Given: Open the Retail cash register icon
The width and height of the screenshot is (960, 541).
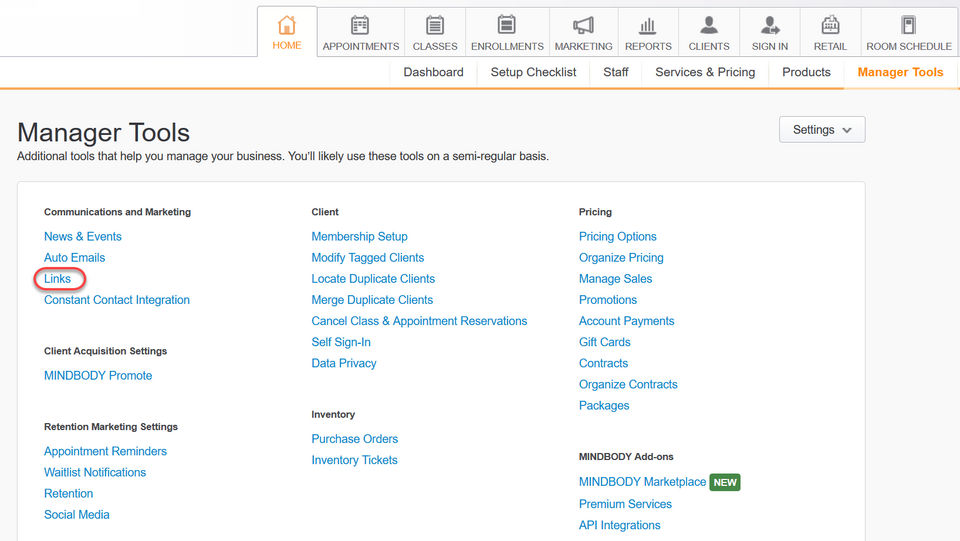Looking at the screenshot, I should pyautogui.click(x=830, y=26).
